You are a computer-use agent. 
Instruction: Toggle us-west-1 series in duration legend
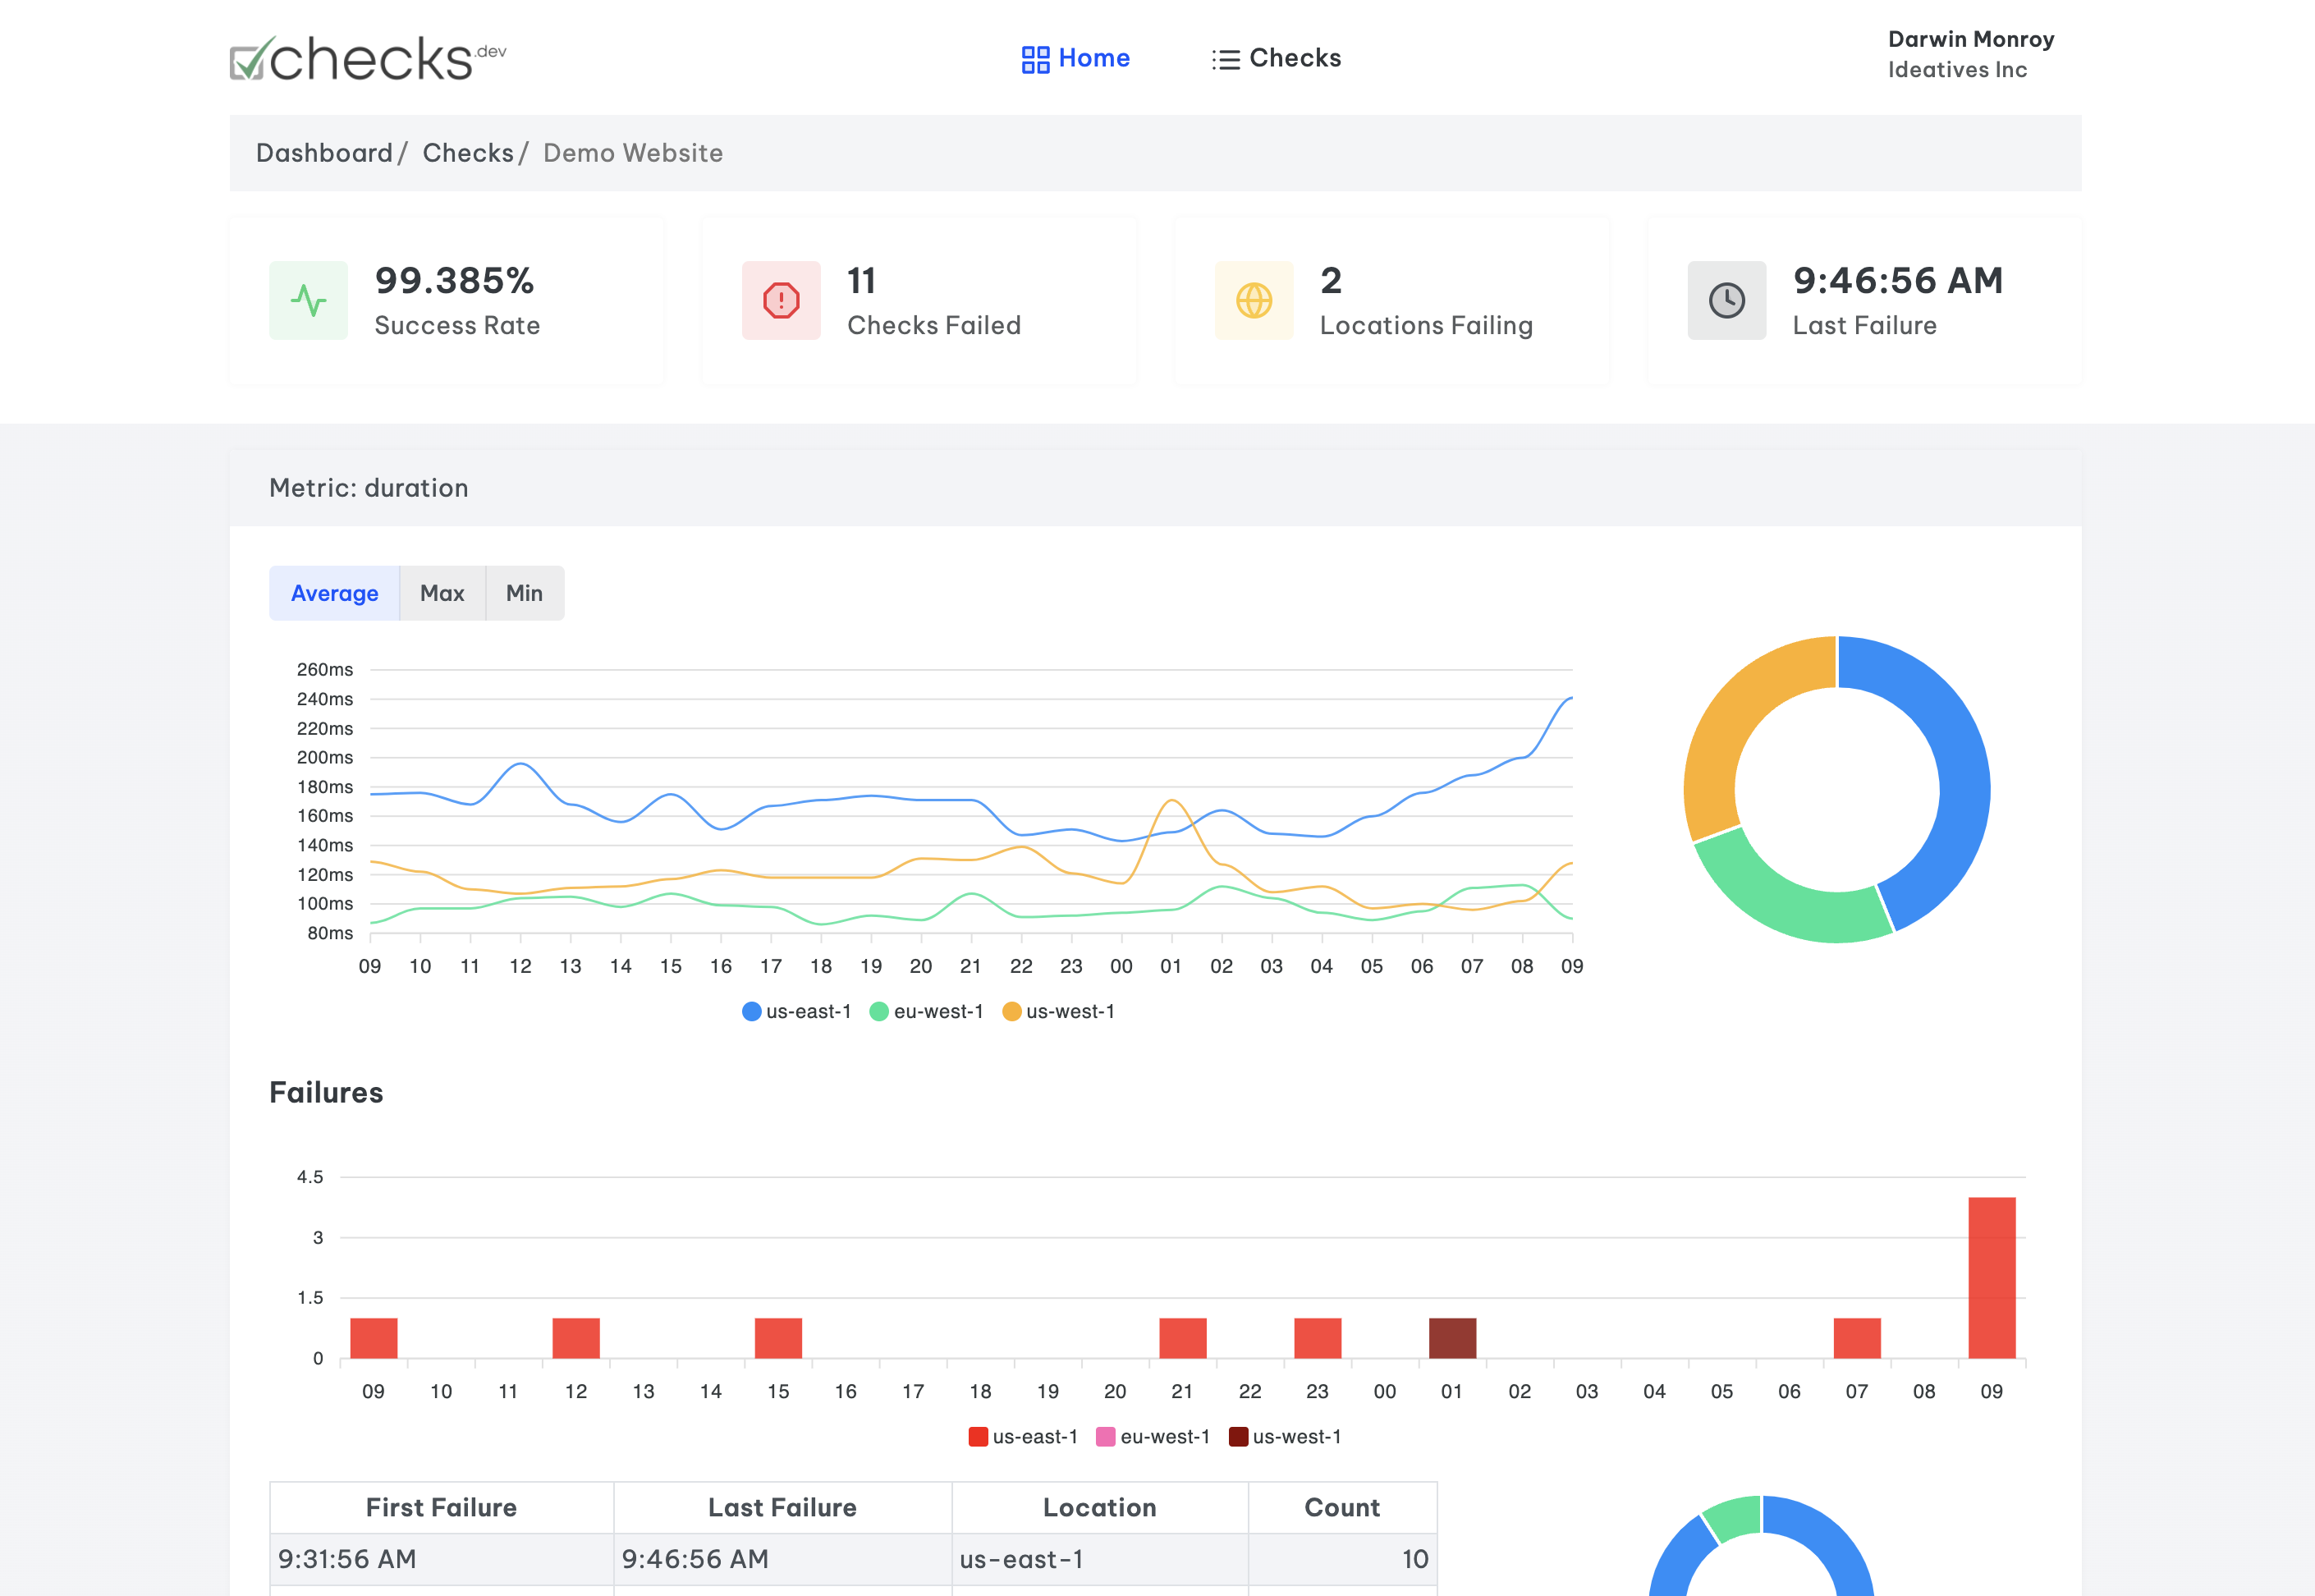pyautogui.click(x=1058, y=1011)
